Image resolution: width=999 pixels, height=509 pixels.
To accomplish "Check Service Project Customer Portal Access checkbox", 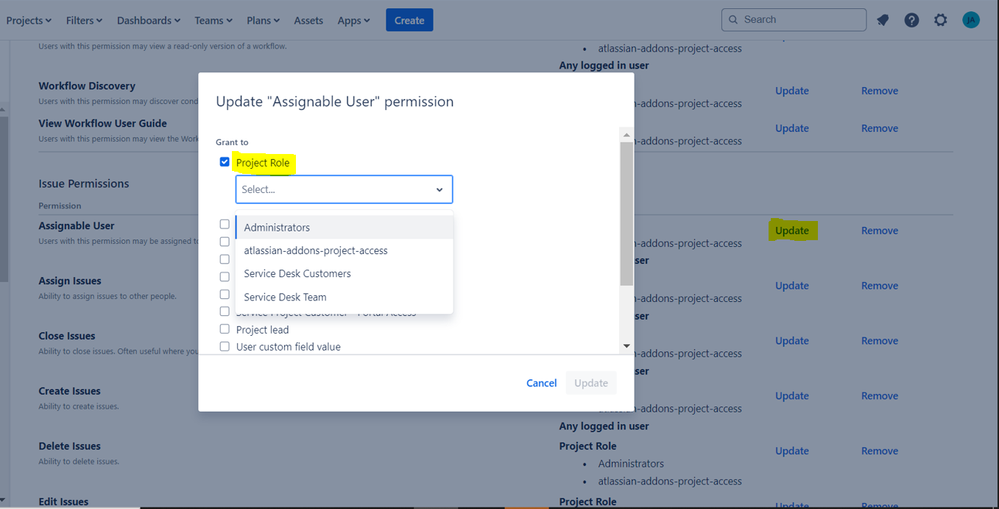I will click(x=224, y=312).
